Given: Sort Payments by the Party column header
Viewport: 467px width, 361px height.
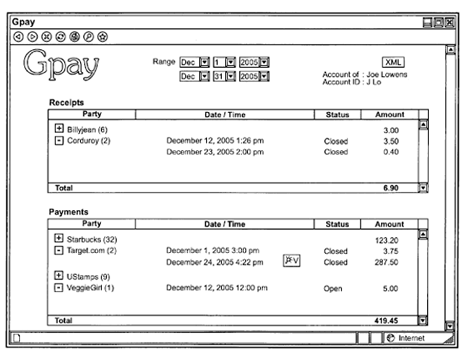Looking at the screenshot, I should [92, 224].
